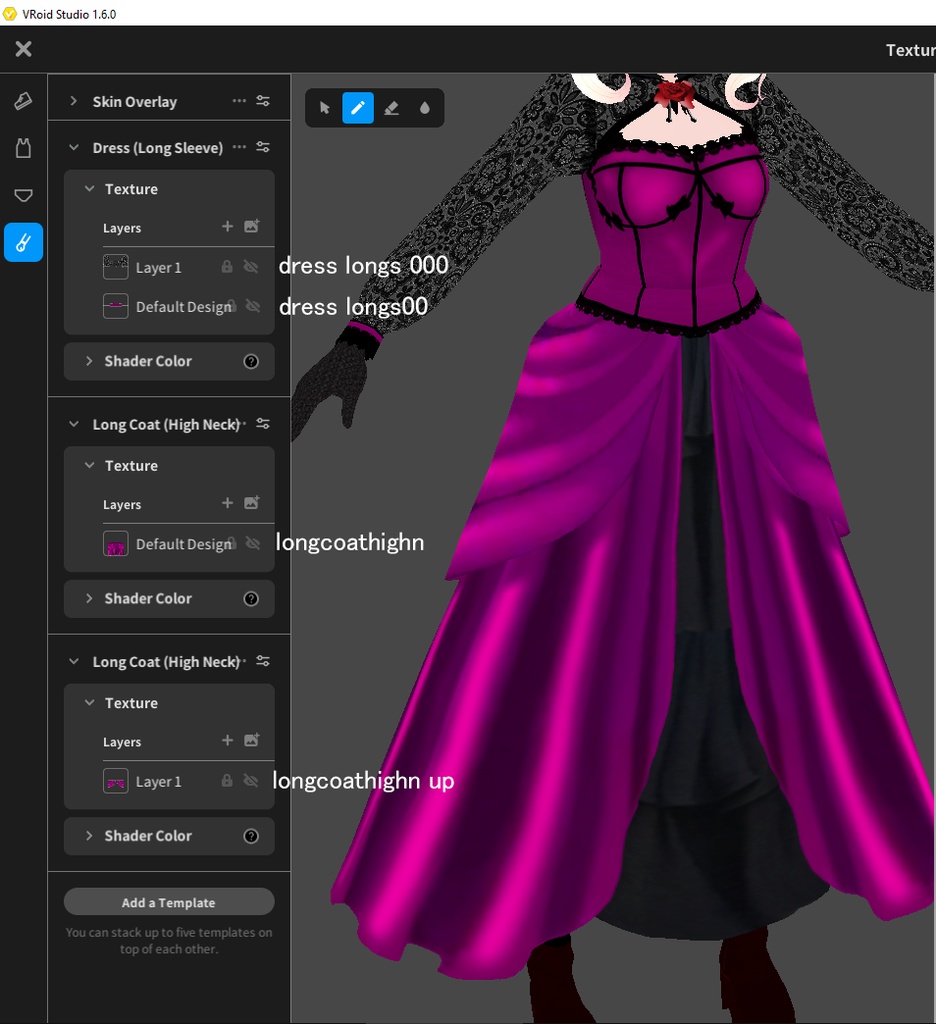
Task: Switch to the Eraser tool
Action: 390,107
